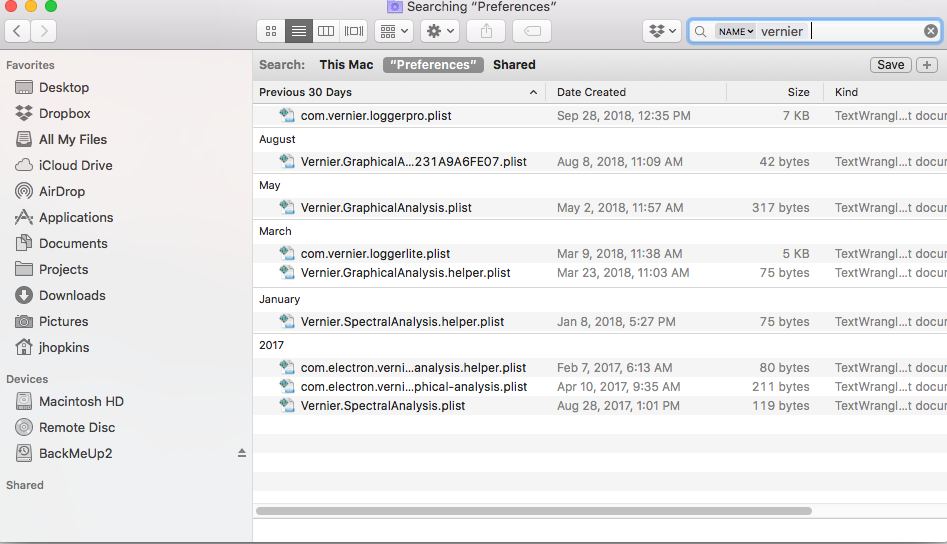Viewport: 947px width, 544px height.
Task: Open the item arrangement dropdown
Action: click(x=394, y=31)
